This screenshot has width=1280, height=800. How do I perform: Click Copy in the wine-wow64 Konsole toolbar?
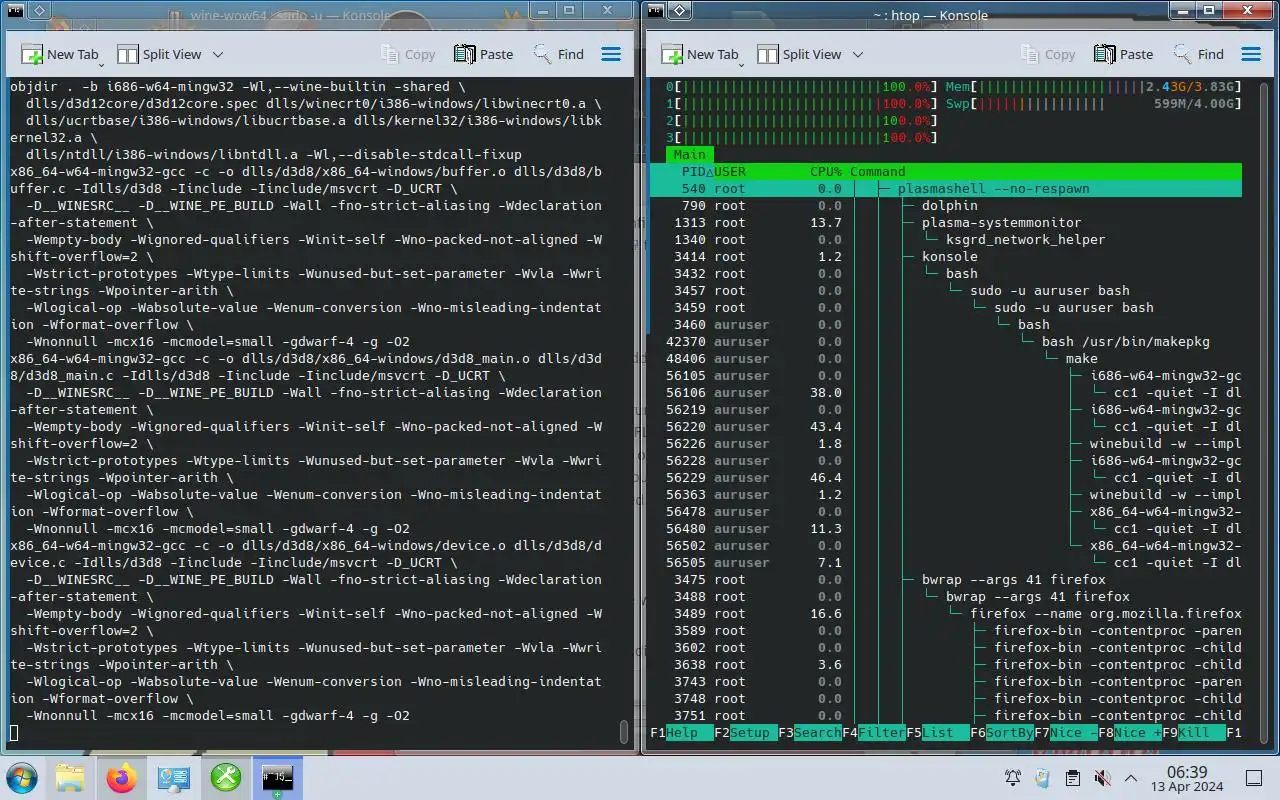(x=408, y=54)
